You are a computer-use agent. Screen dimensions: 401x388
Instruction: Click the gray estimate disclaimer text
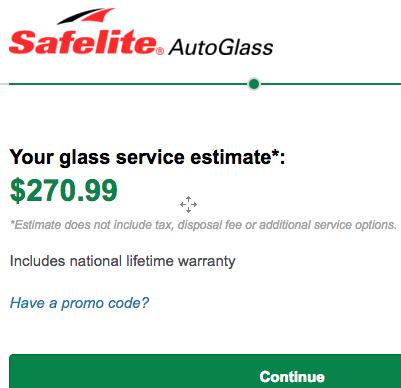pyautogui.click(x=203, y=225)
